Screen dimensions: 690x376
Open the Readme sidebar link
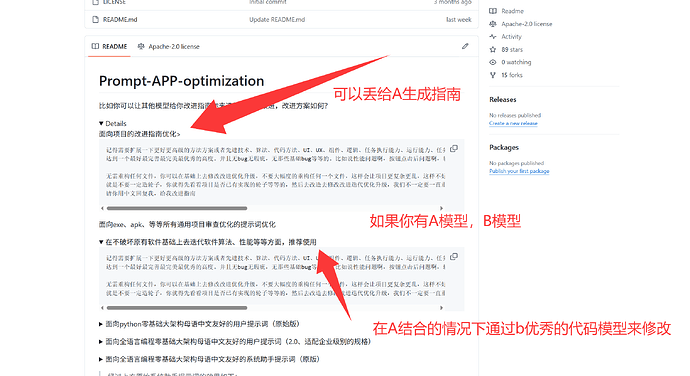tap(512, 11)
